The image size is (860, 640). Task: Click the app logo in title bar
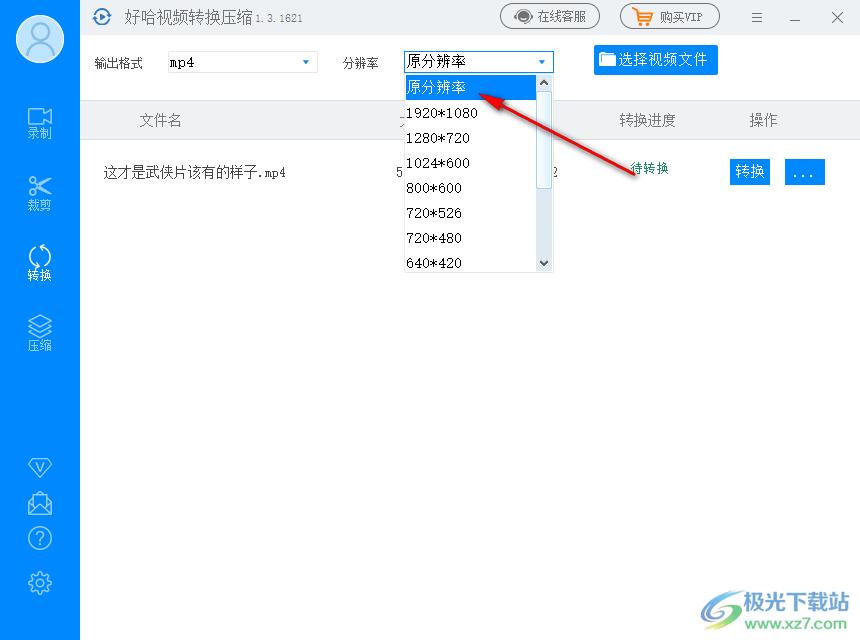coord(102,17)
